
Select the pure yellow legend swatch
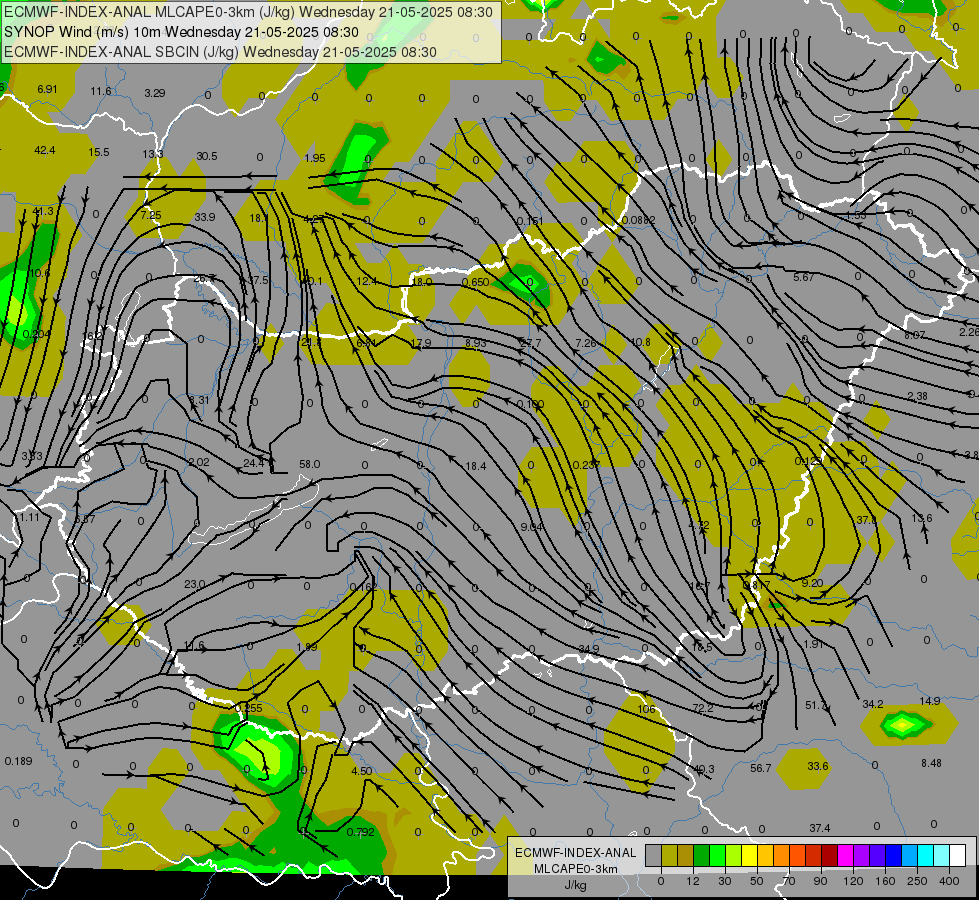tap(749, 856)
